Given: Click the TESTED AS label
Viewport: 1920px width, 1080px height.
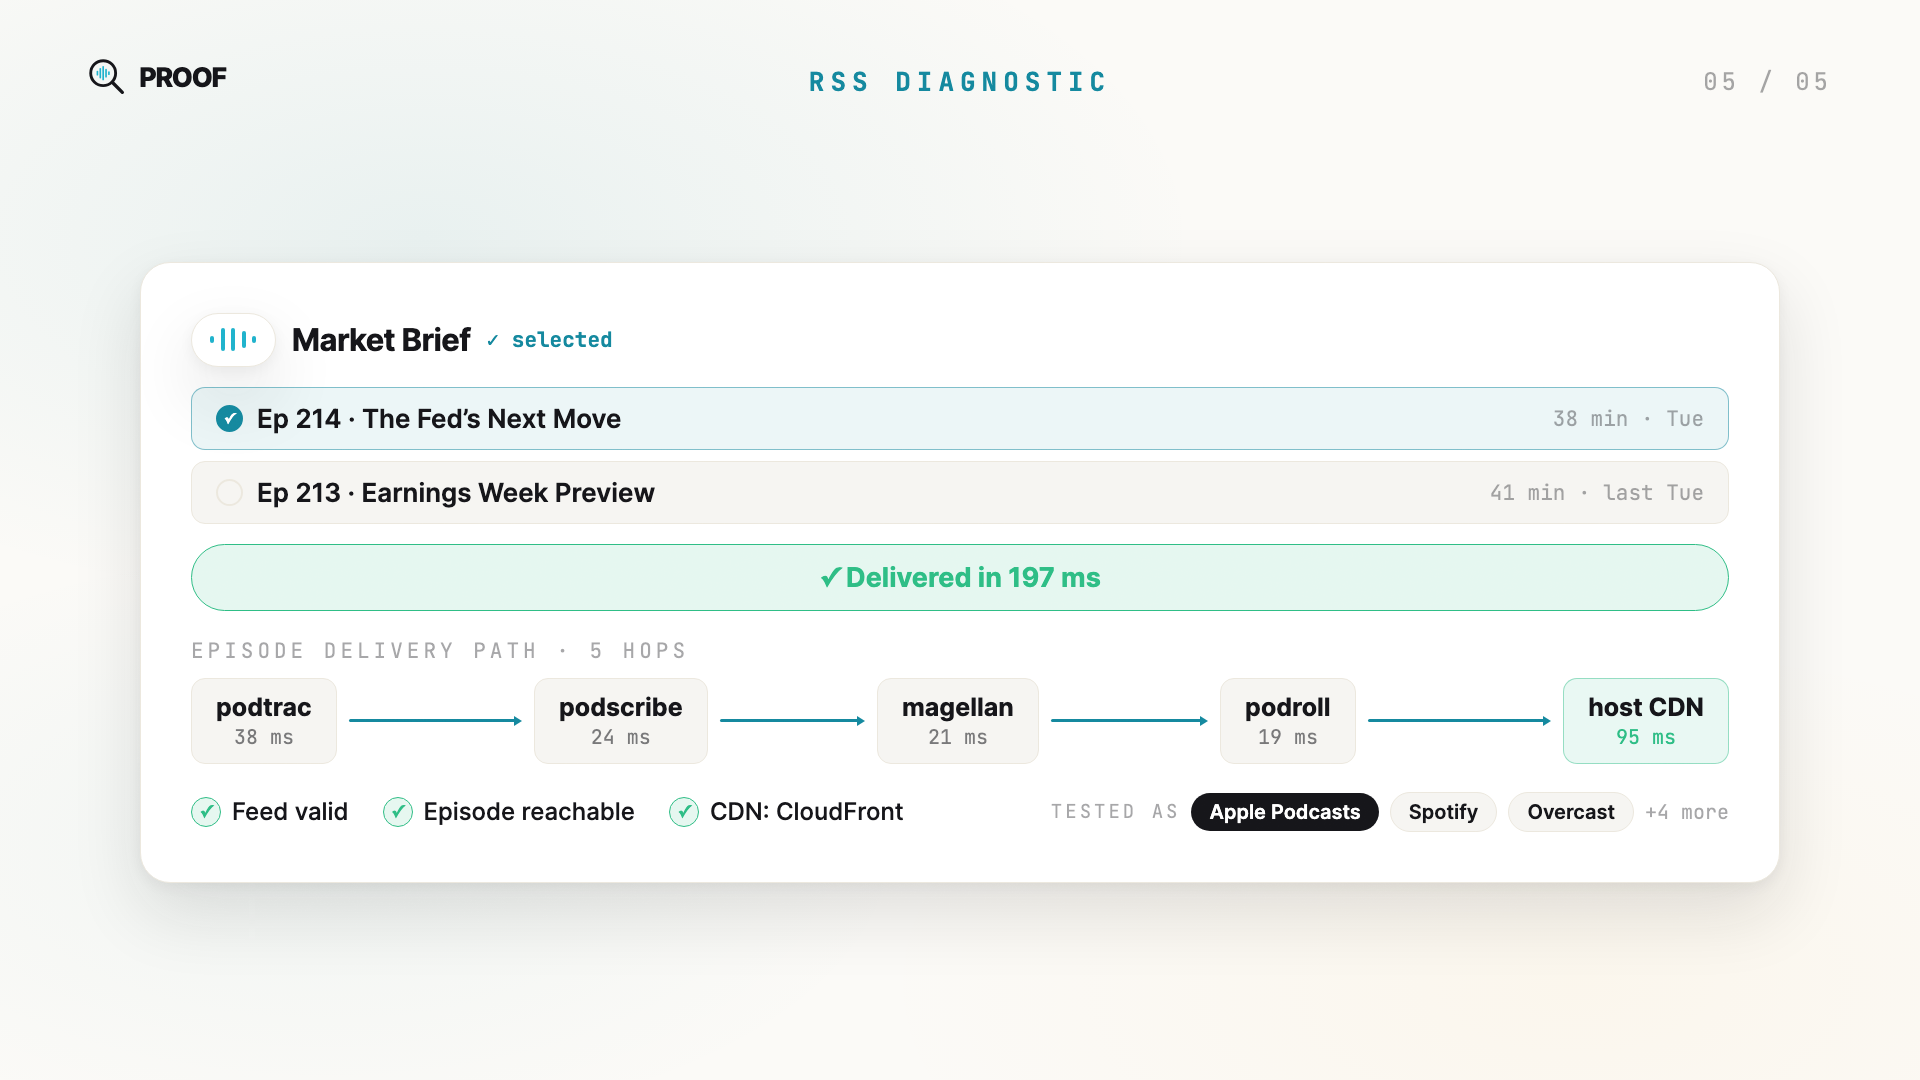Looking at the screenshot, I should (1115, 812).
